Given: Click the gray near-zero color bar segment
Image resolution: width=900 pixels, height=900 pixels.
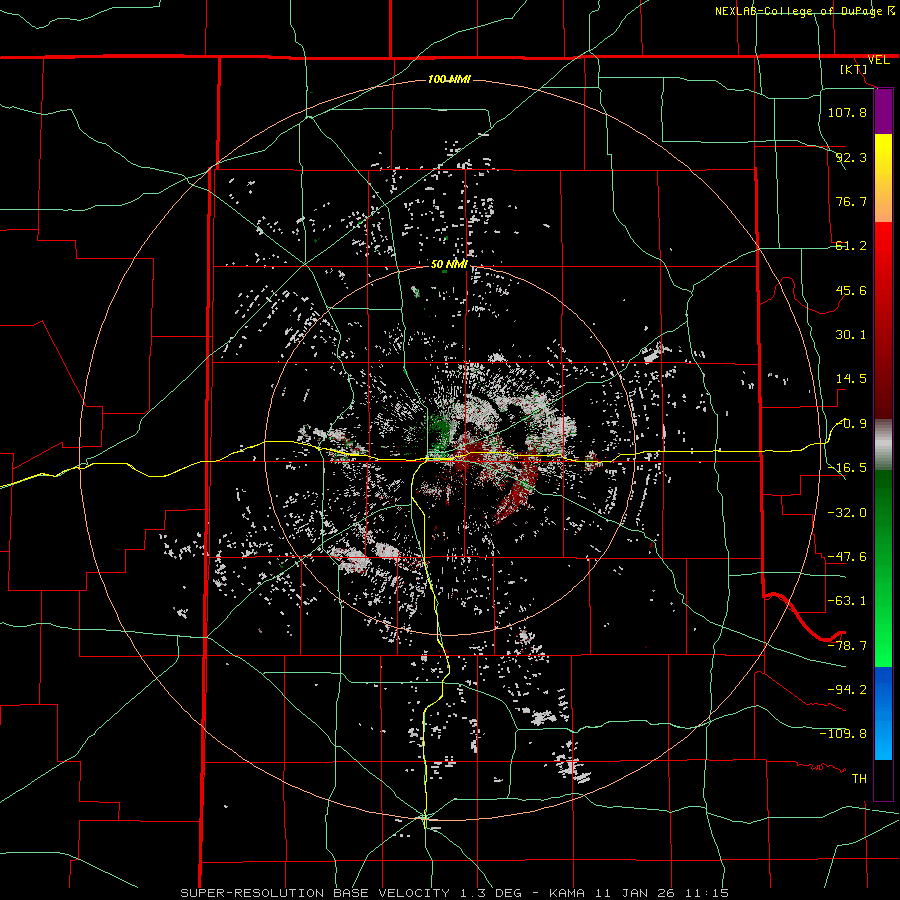Looking at the screenshot, I should coord(883,445).
